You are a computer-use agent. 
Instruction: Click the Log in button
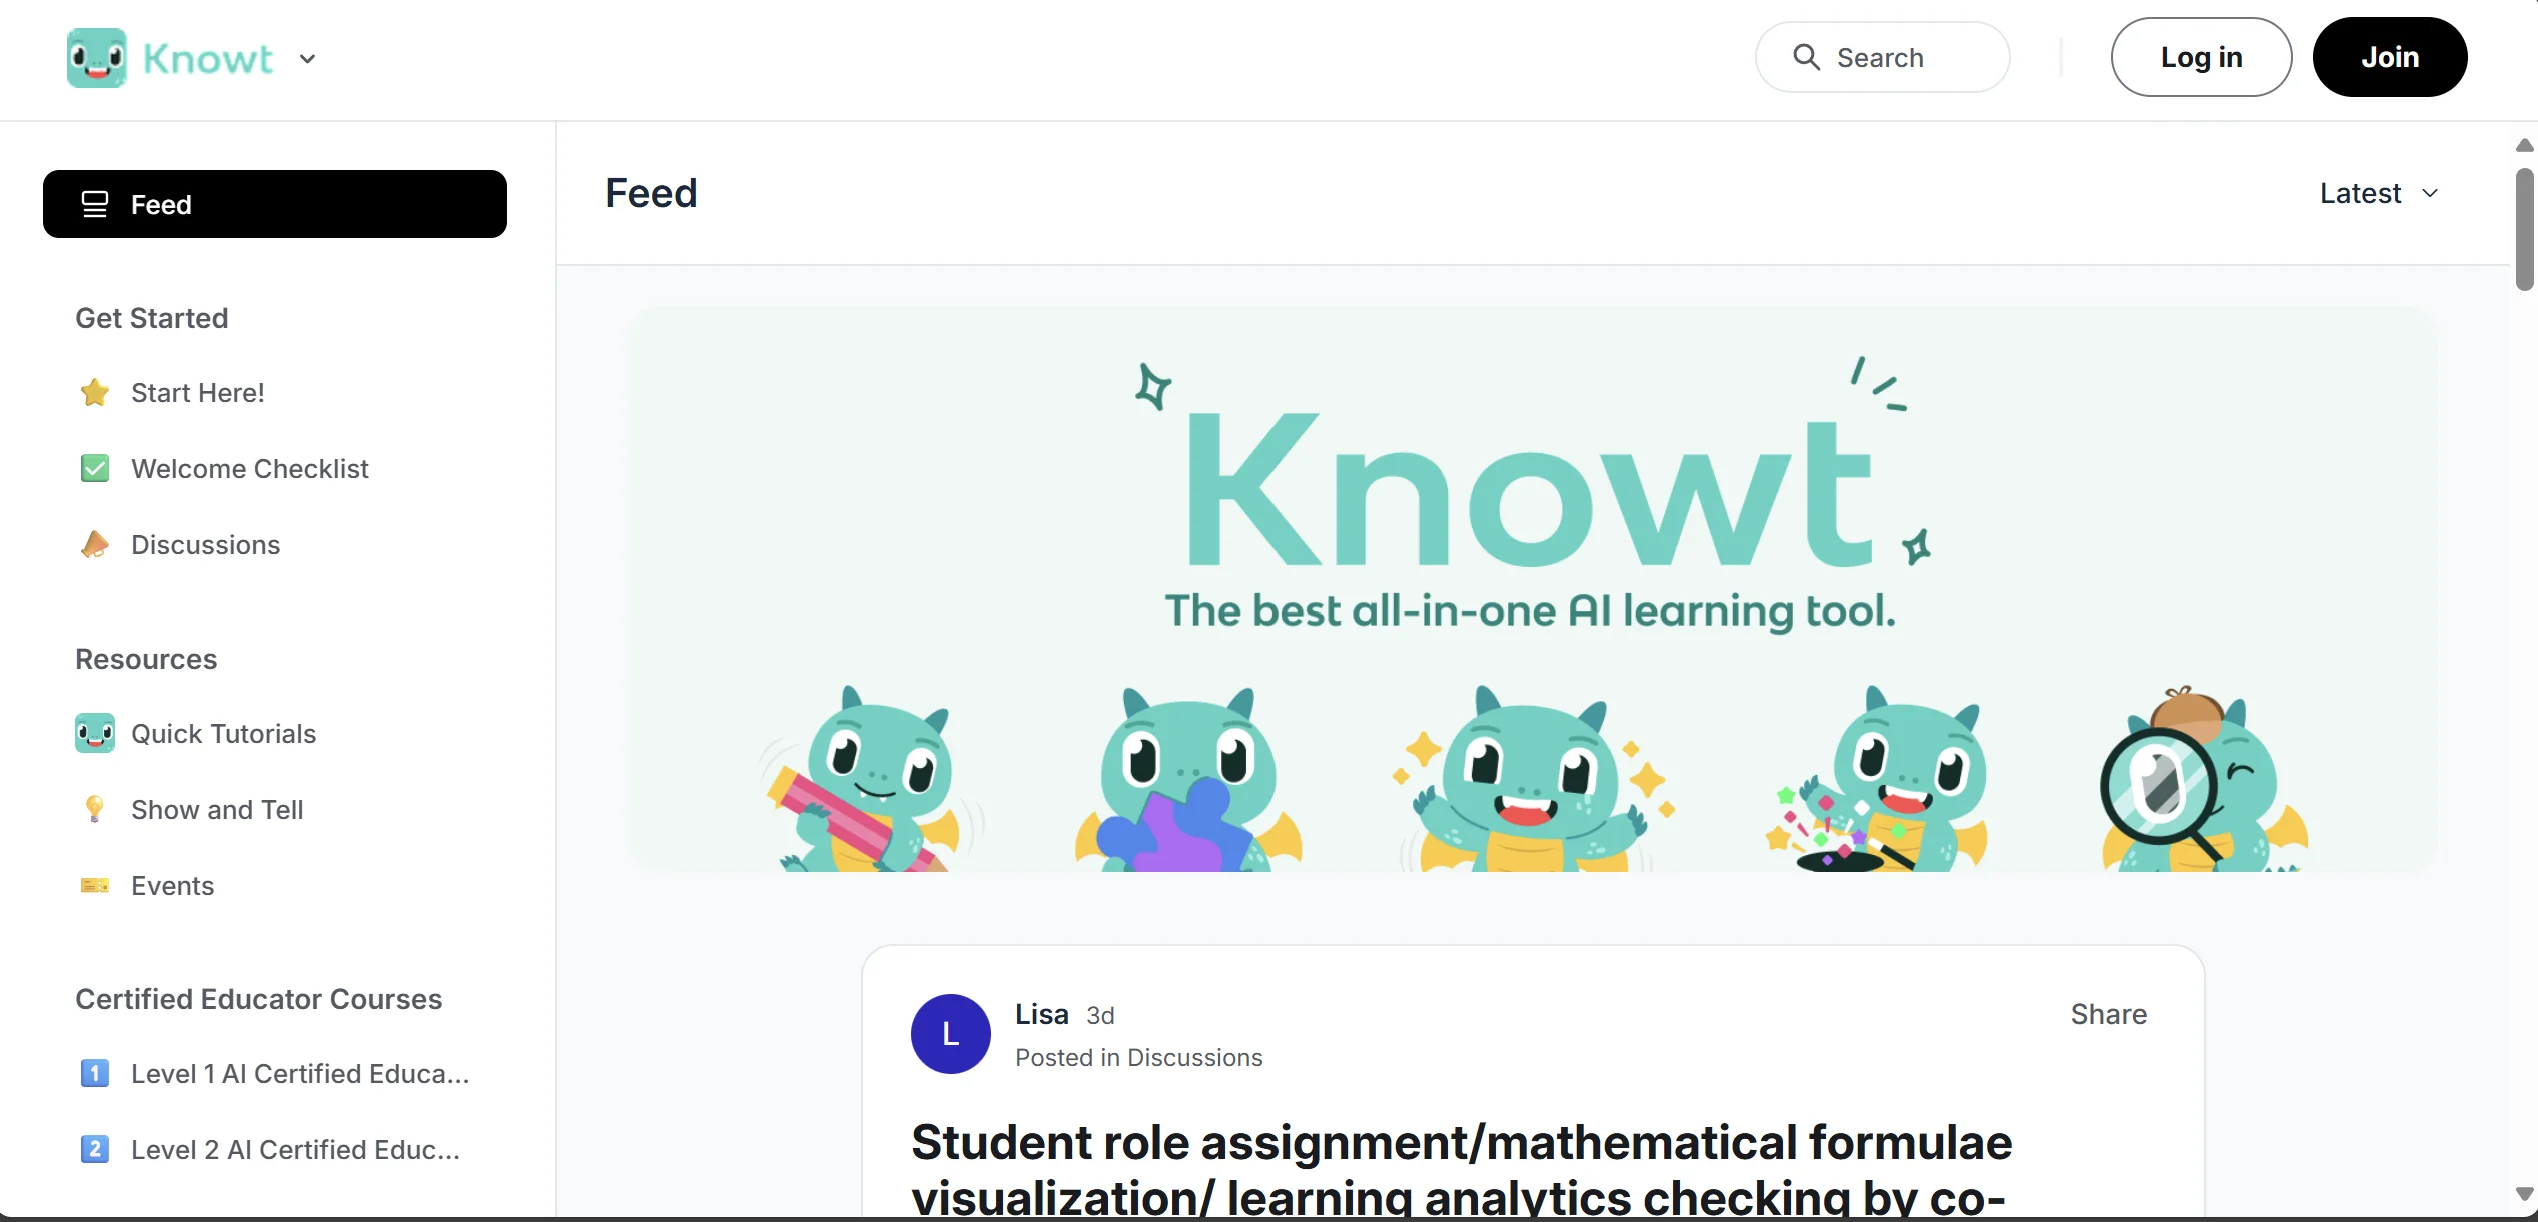pyautogui.click(x=2201, y=57)
